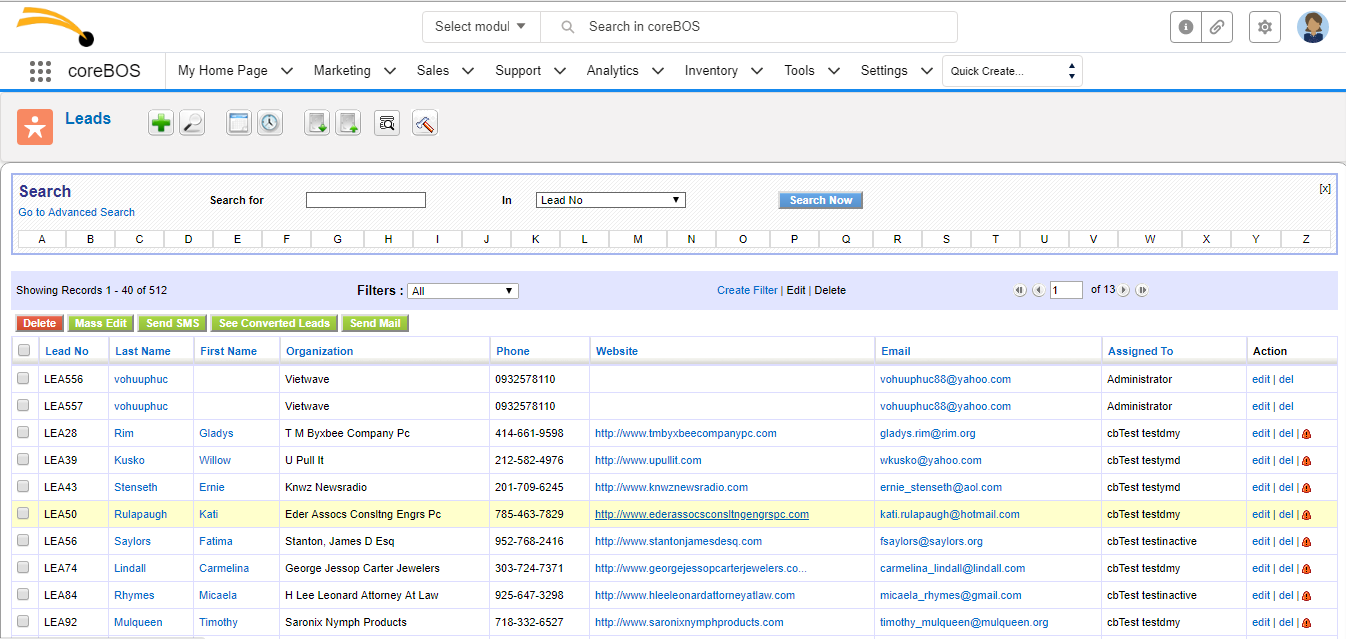Click the Import Leads icon with down arrow
The height and width of the screenshot is (639, 1346).
[317, 123]
